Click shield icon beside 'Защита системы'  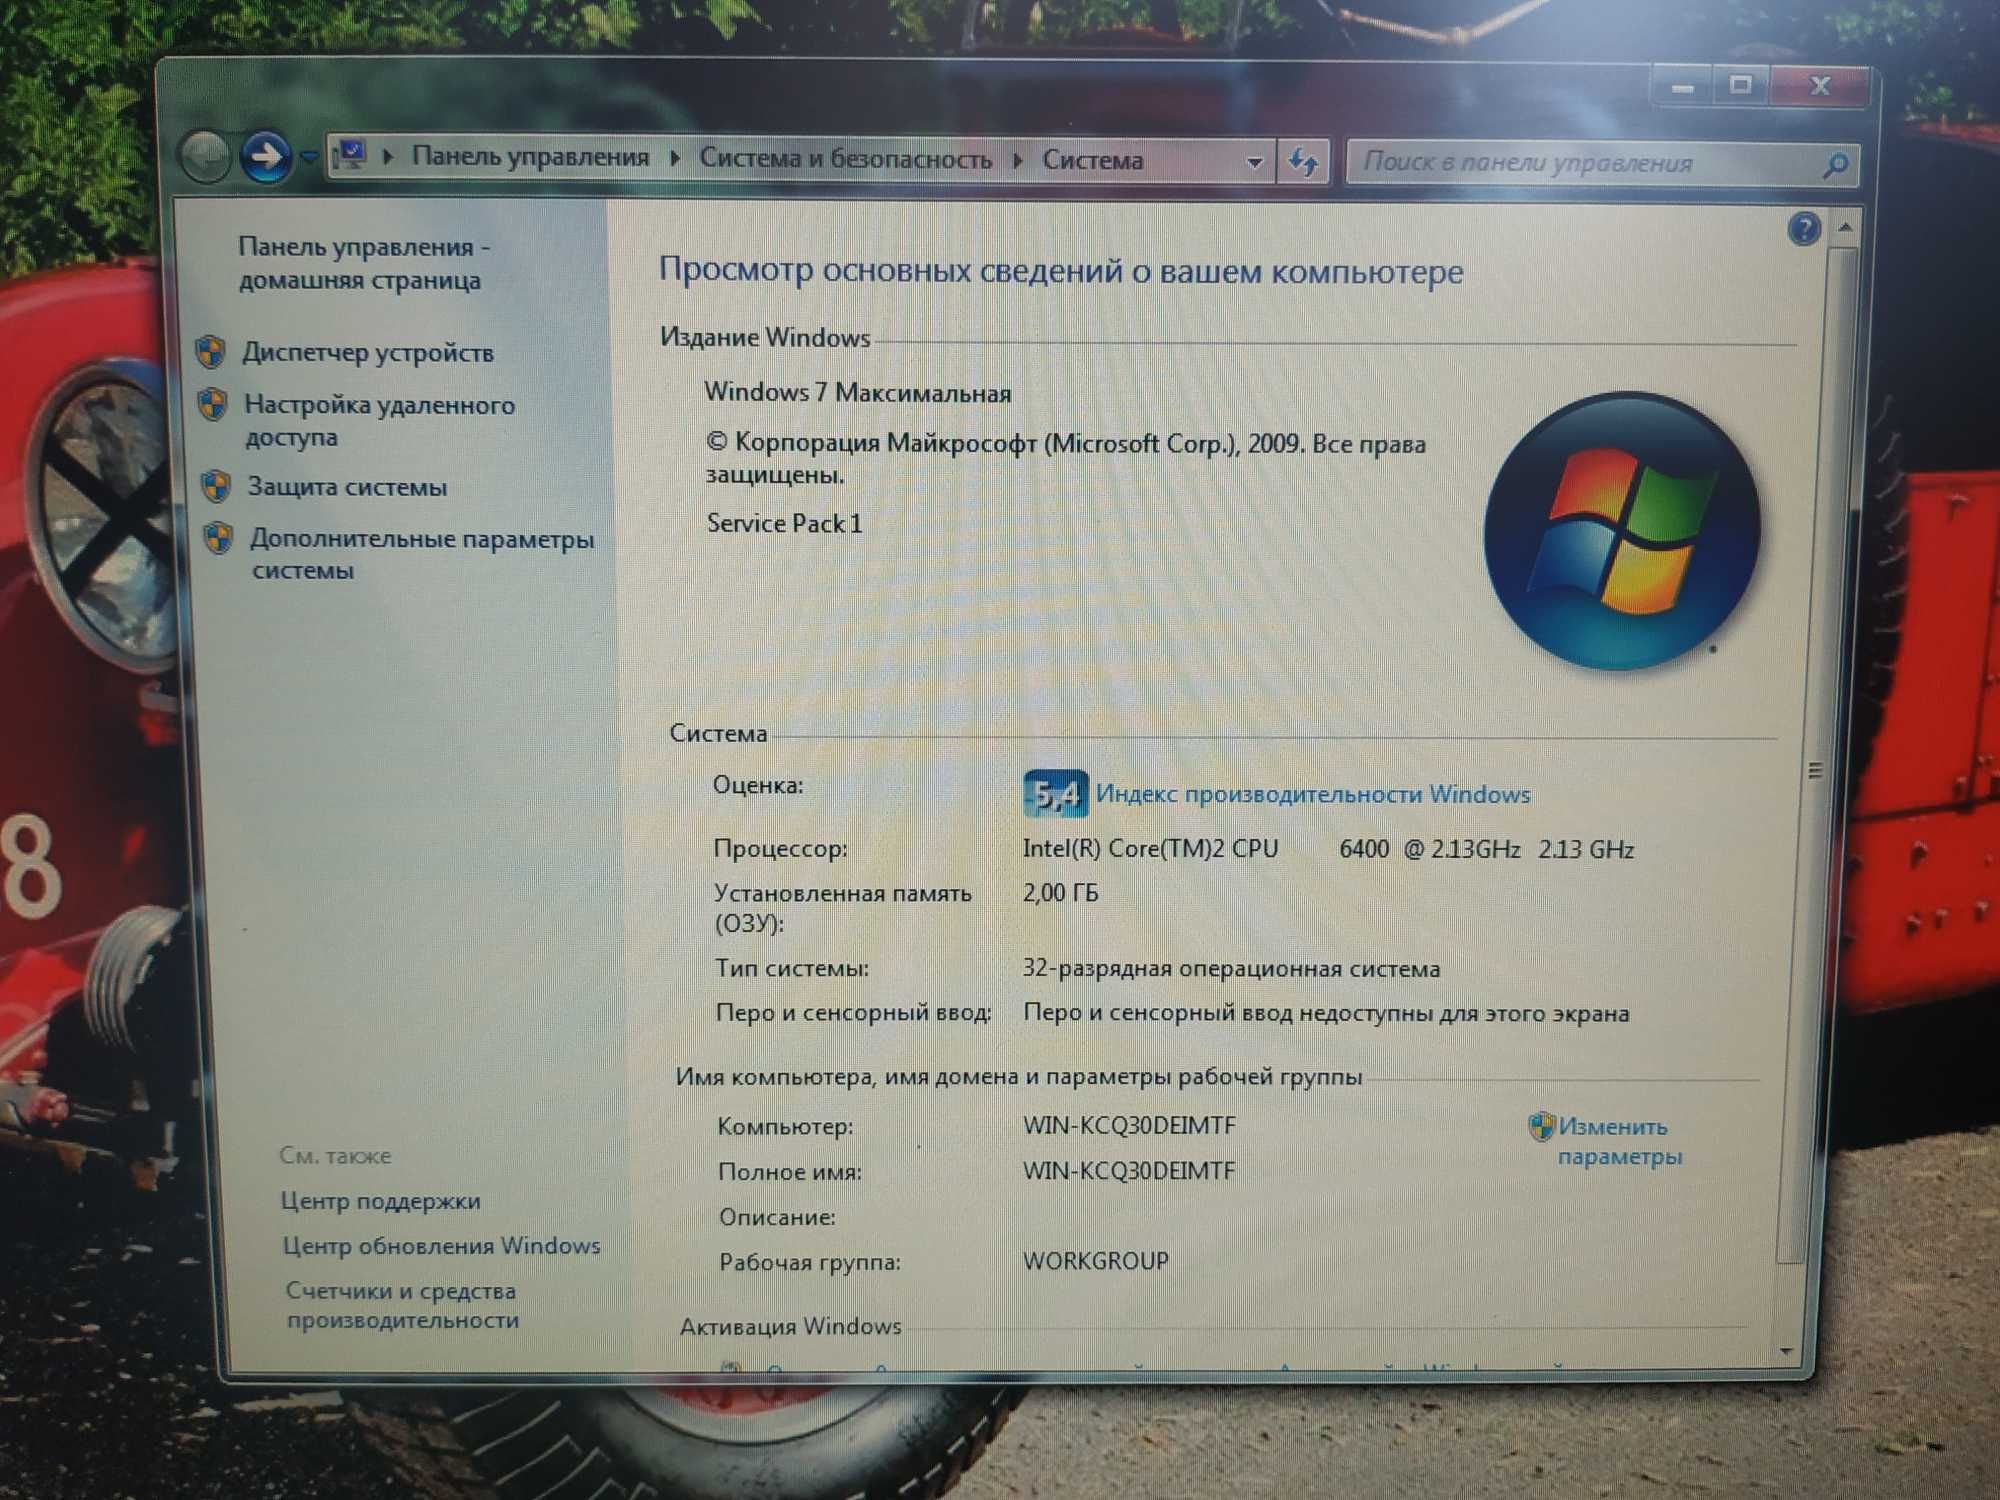[215, 486]
